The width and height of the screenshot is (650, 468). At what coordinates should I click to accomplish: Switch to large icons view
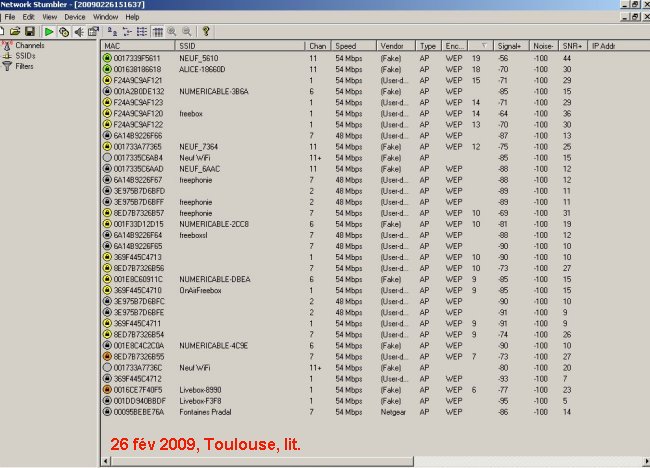pyautogui.click(x=112, y=32)
